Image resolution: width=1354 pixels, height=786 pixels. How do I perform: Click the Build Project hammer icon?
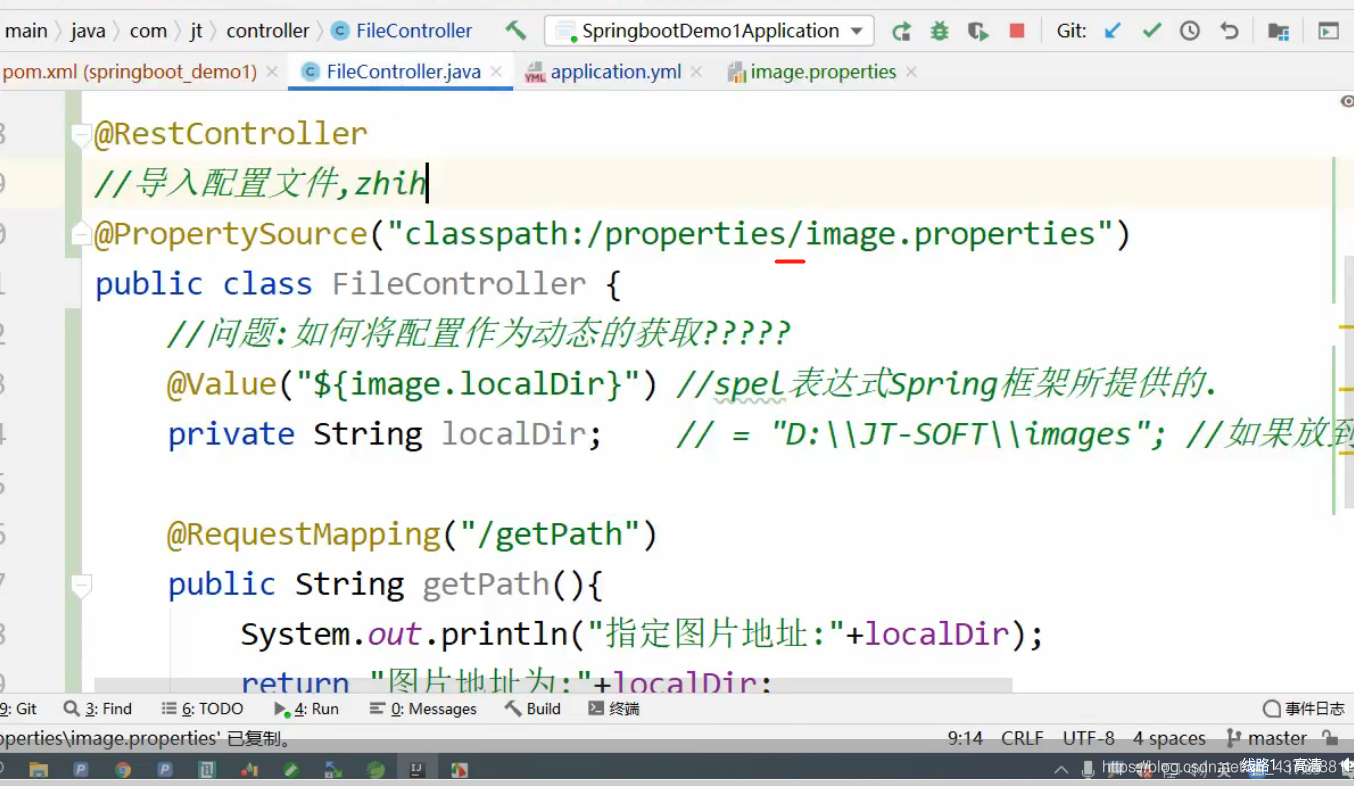516,31
